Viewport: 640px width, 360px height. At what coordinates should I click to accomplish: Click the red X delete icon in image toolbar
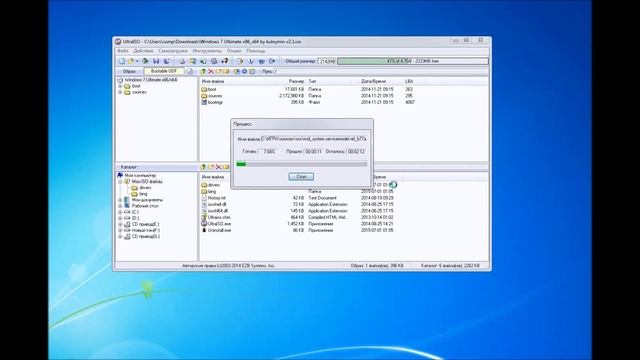tap(211, 71)
